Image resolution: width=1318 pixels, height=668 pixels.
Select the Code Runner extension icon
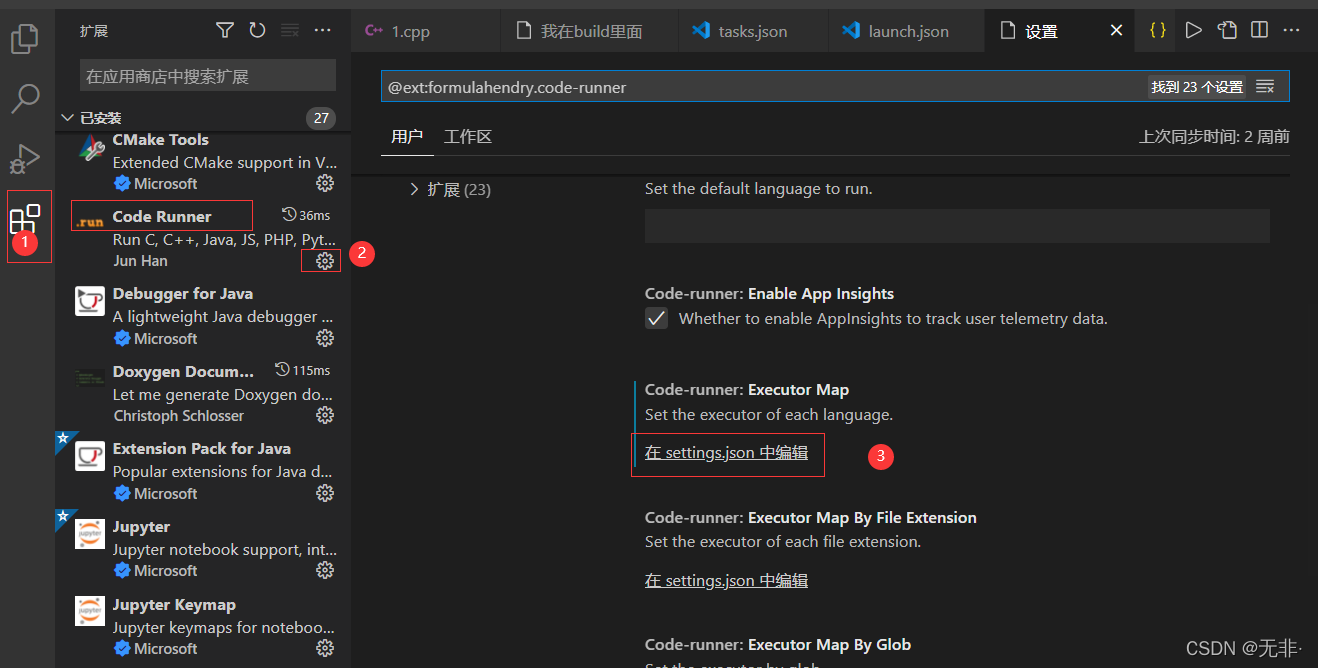(90, 222)
